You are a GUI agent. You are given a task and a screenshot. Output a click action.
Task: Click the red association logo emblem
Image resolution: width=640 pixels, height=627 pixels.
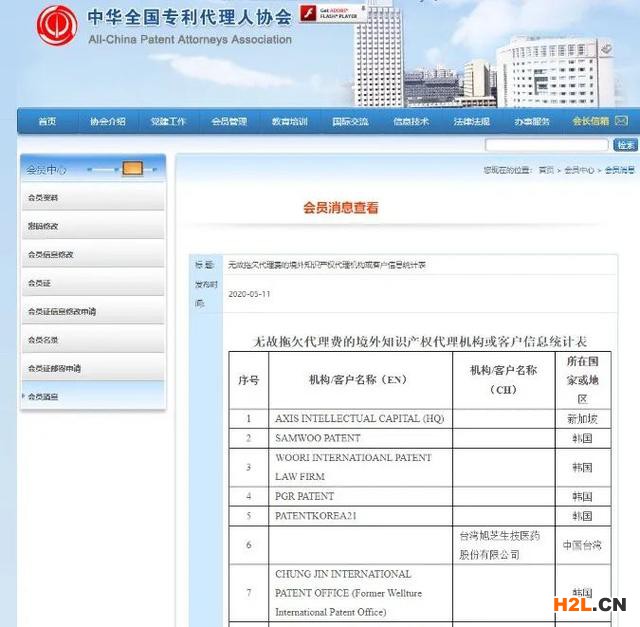[x=57, y=26]
